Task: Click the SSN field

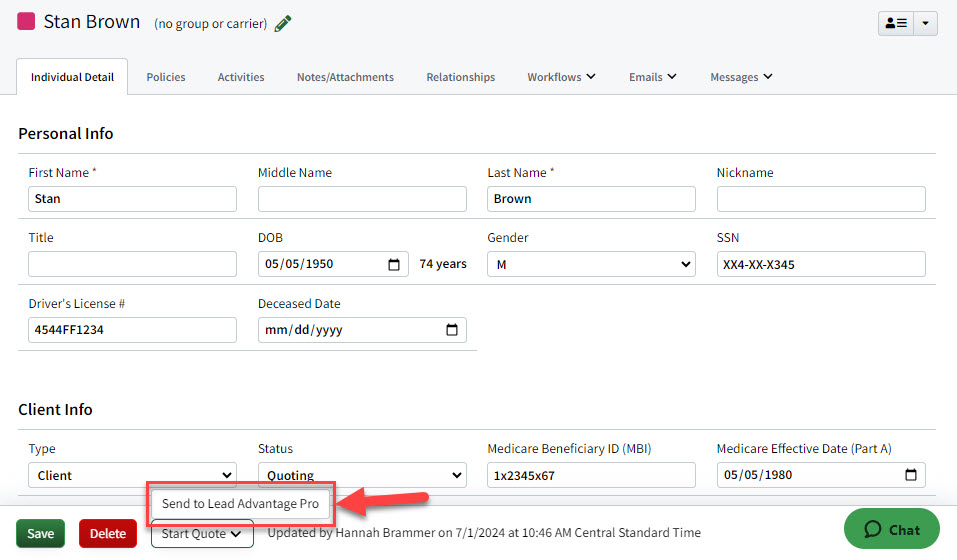Action: point(821,264)
